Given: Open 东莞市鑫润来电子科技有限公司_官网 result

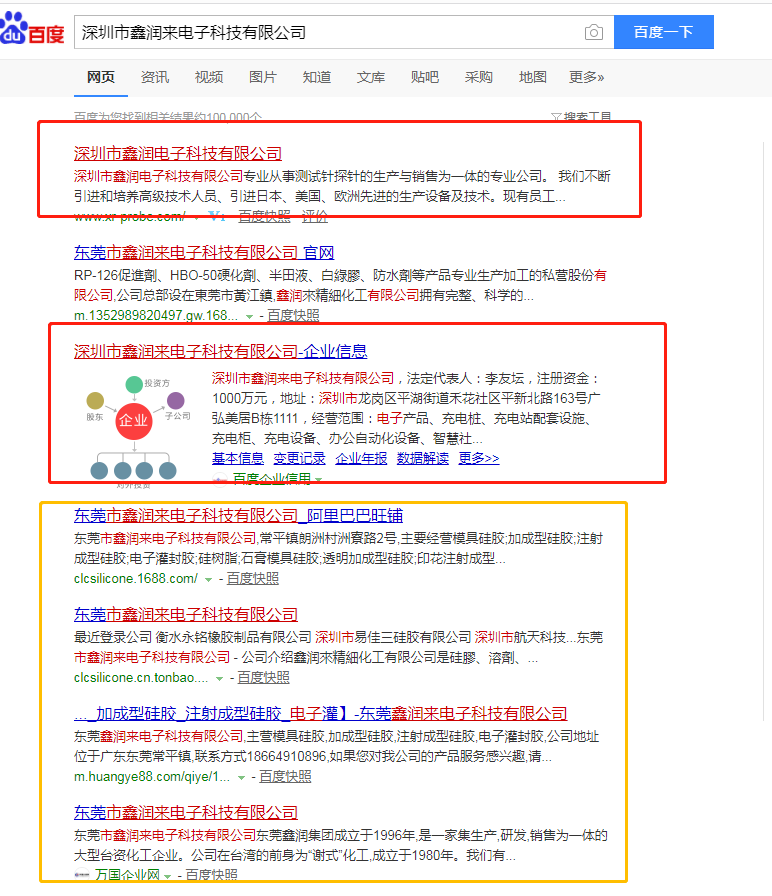Looking at the screenshot, I should 204,252.
